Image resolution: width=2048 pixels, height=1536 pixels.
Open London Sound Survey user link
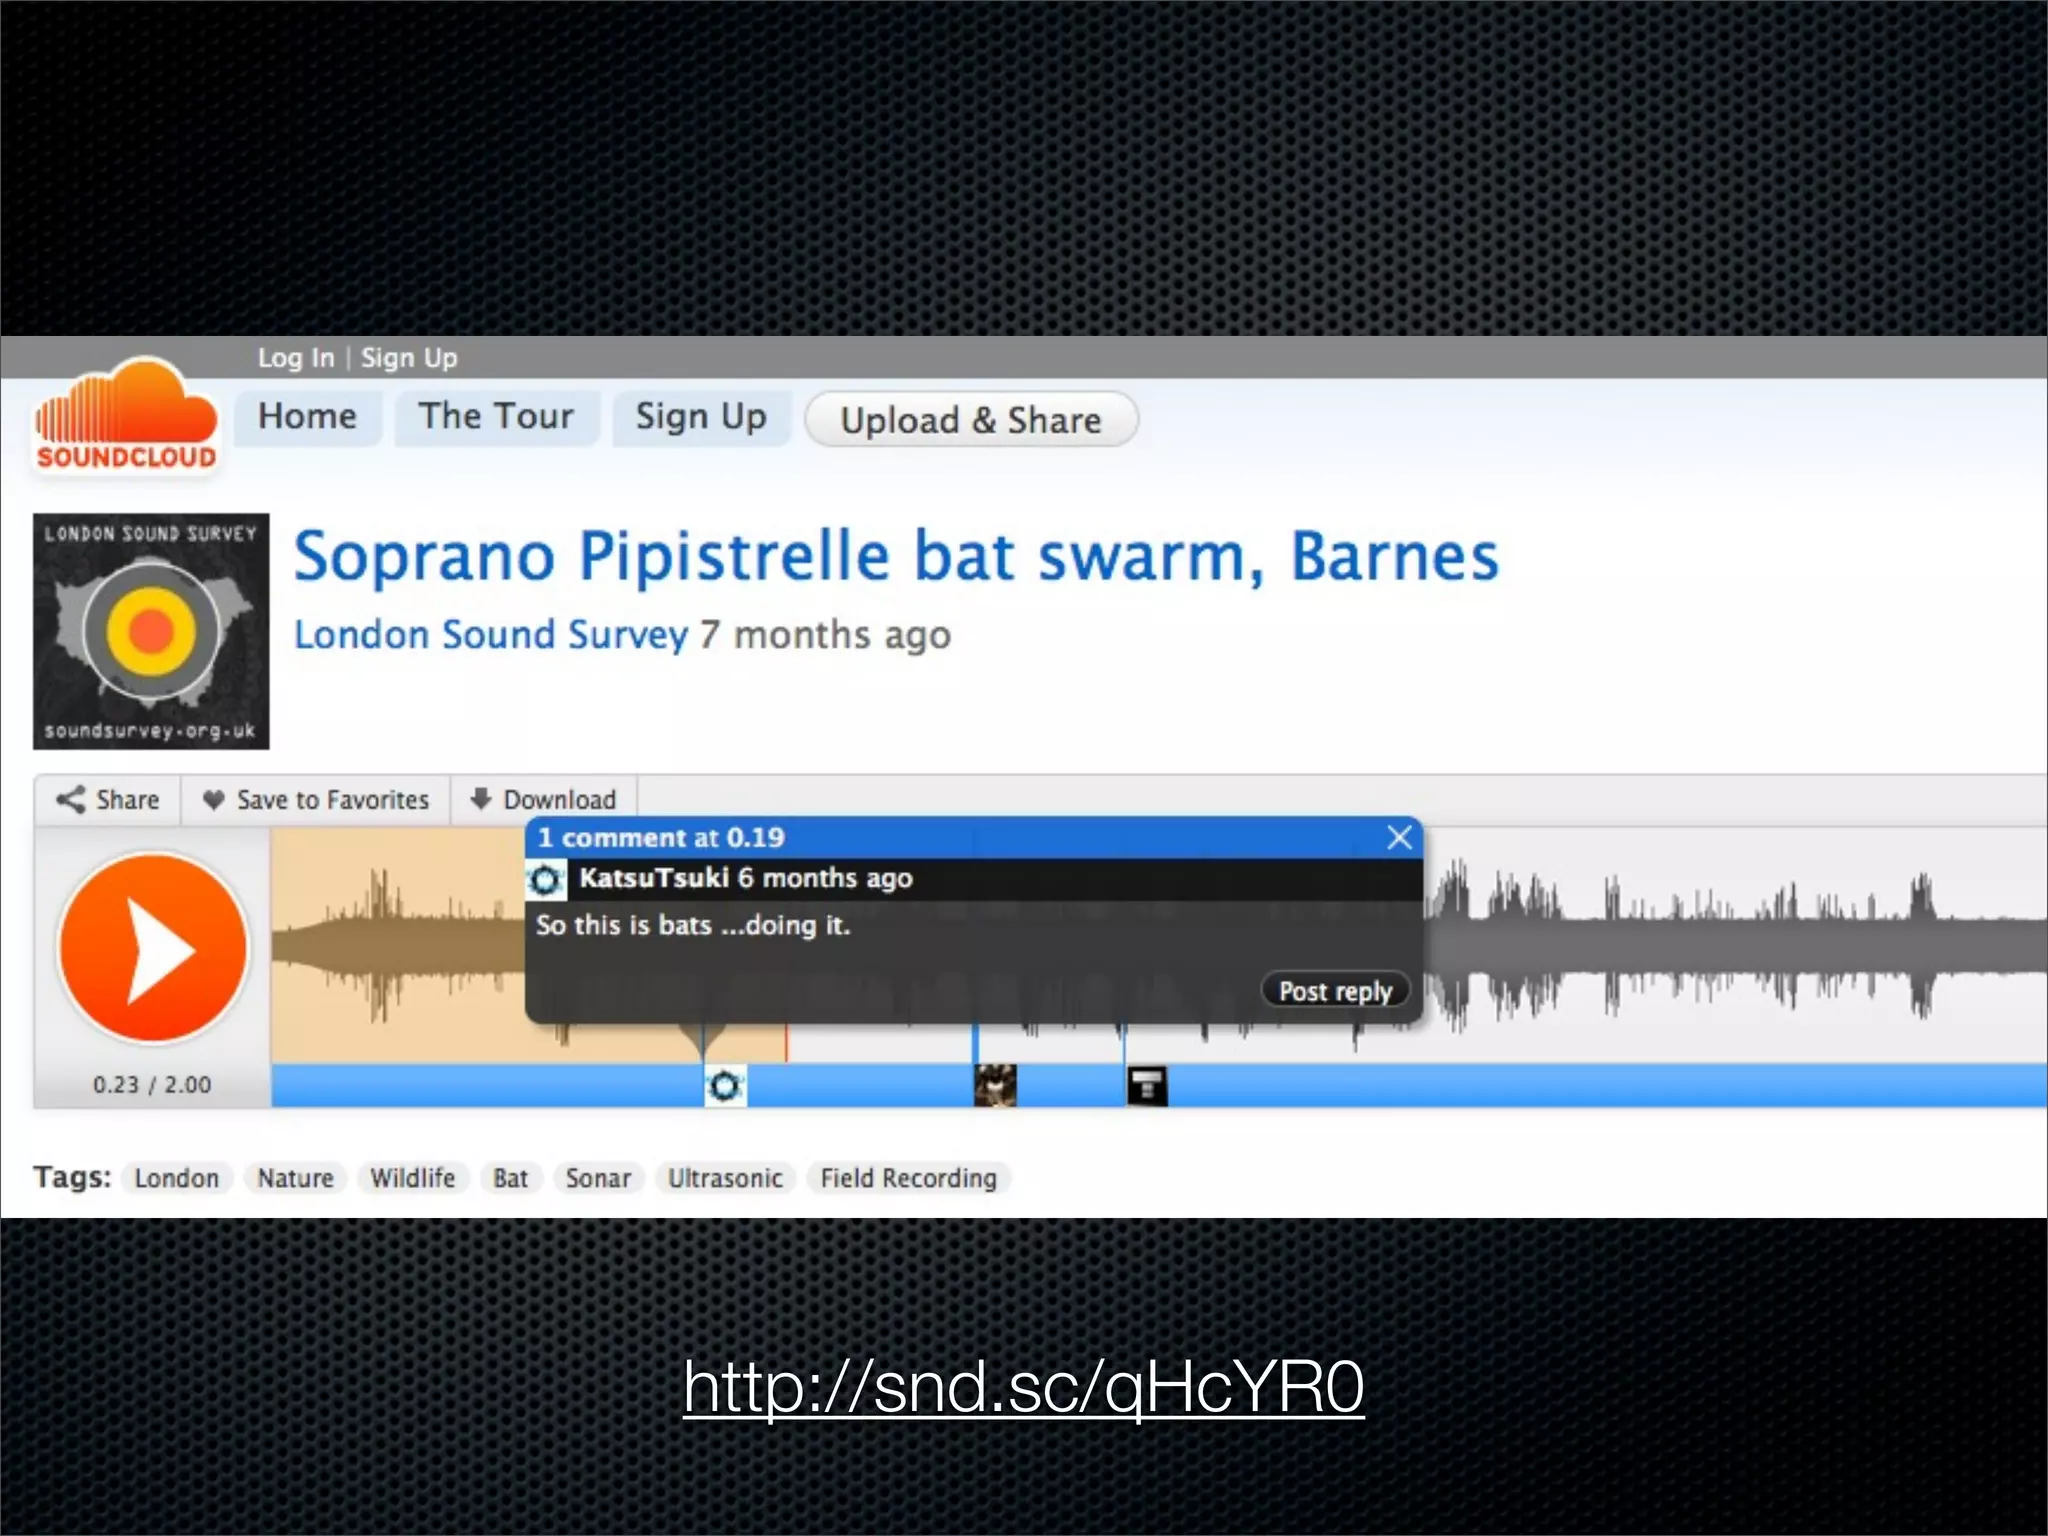coord(490,635)
